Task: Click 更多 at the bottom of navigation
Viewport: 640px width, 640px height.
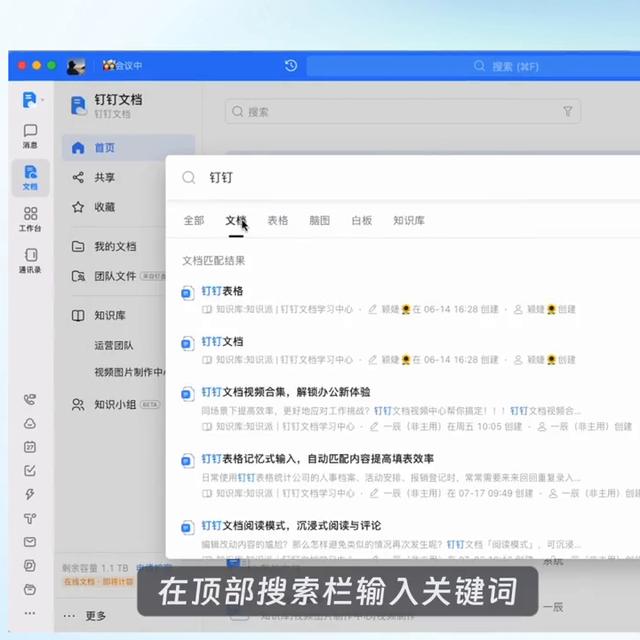Action: point(96,616)
